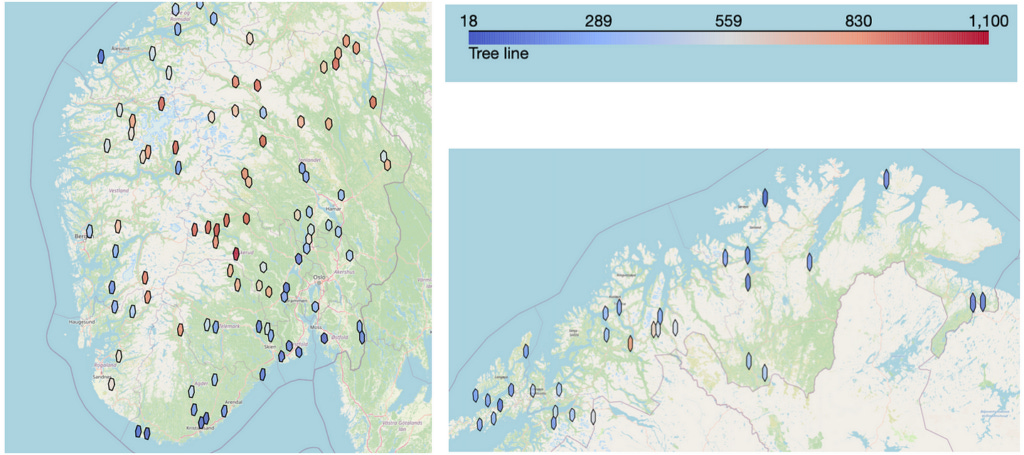Select leftmost marker at Norway's southern tip

(x=138, y=431)
